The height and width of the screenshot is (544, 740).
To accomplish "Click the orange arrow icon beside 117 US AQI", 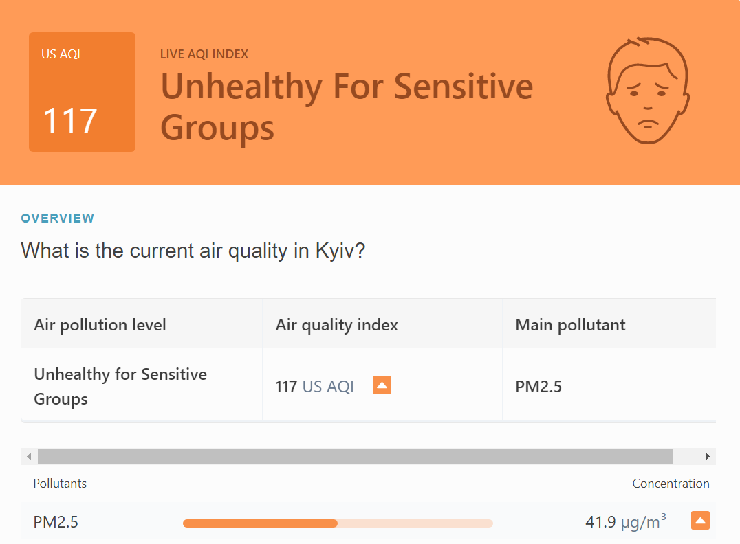I will point(381,385).
